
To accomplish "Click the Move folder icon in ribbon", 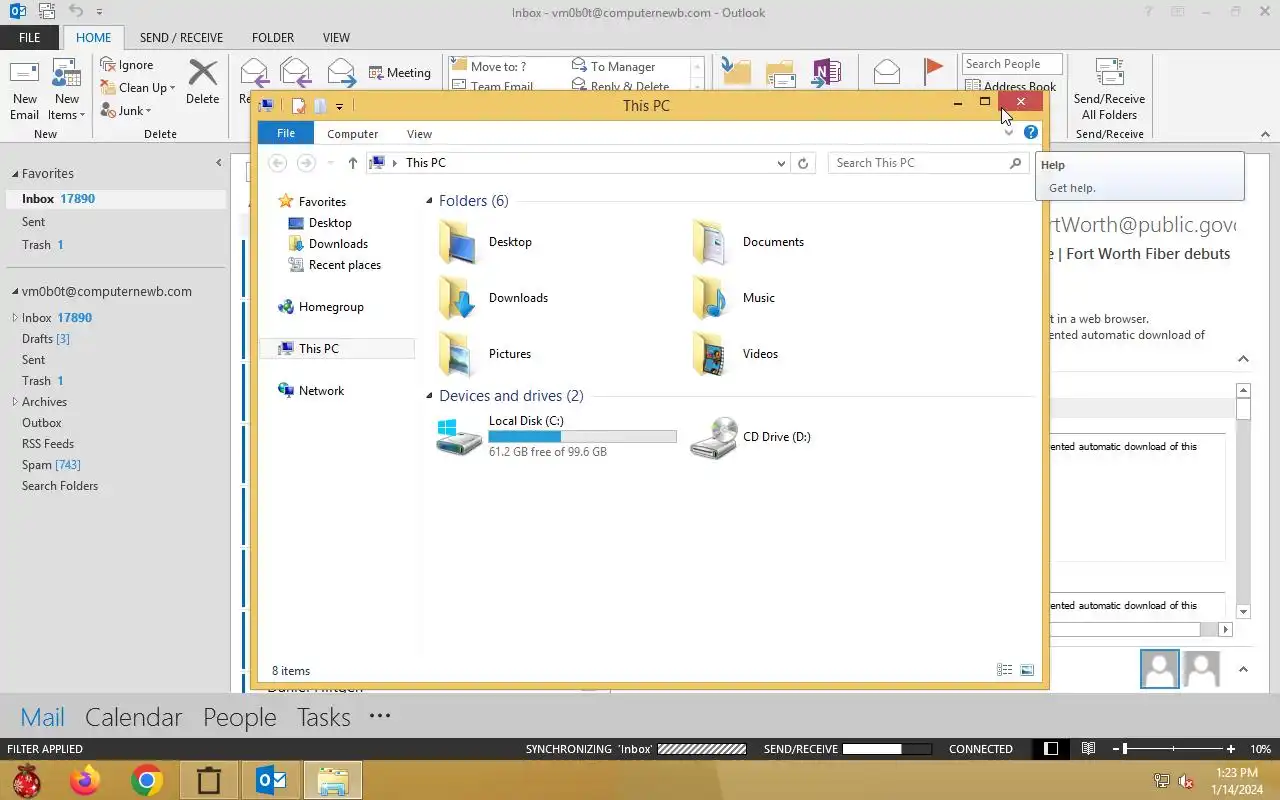I will click(x=736, y=72).
